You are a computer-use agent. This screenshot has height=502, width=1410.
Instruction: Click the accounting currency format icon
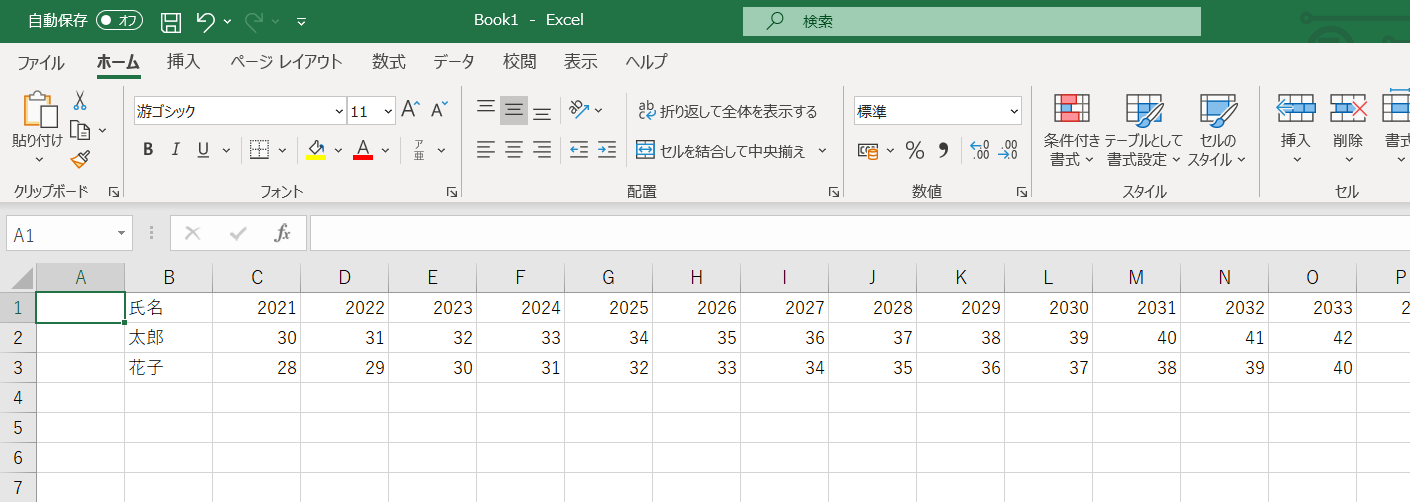(x=868, y=151)
